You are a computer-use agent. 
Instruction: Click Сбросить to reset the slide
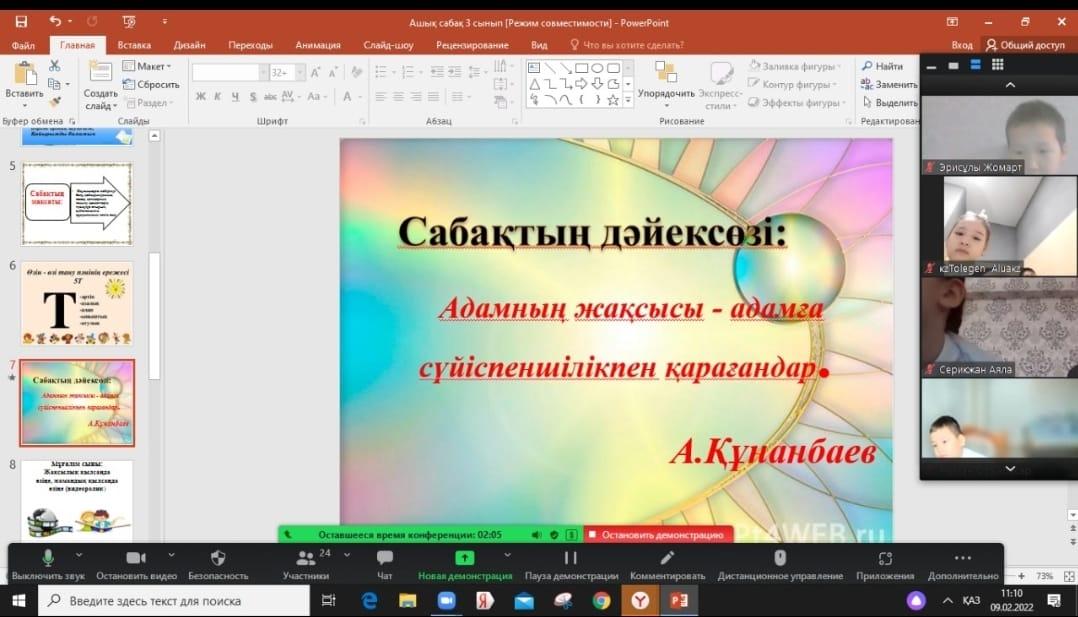click(x=151, y=84)
